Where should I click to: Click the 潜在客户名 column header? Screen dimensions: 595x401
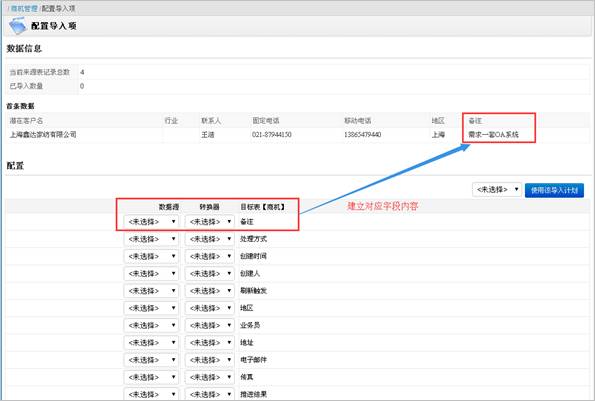tap(26, 121)
